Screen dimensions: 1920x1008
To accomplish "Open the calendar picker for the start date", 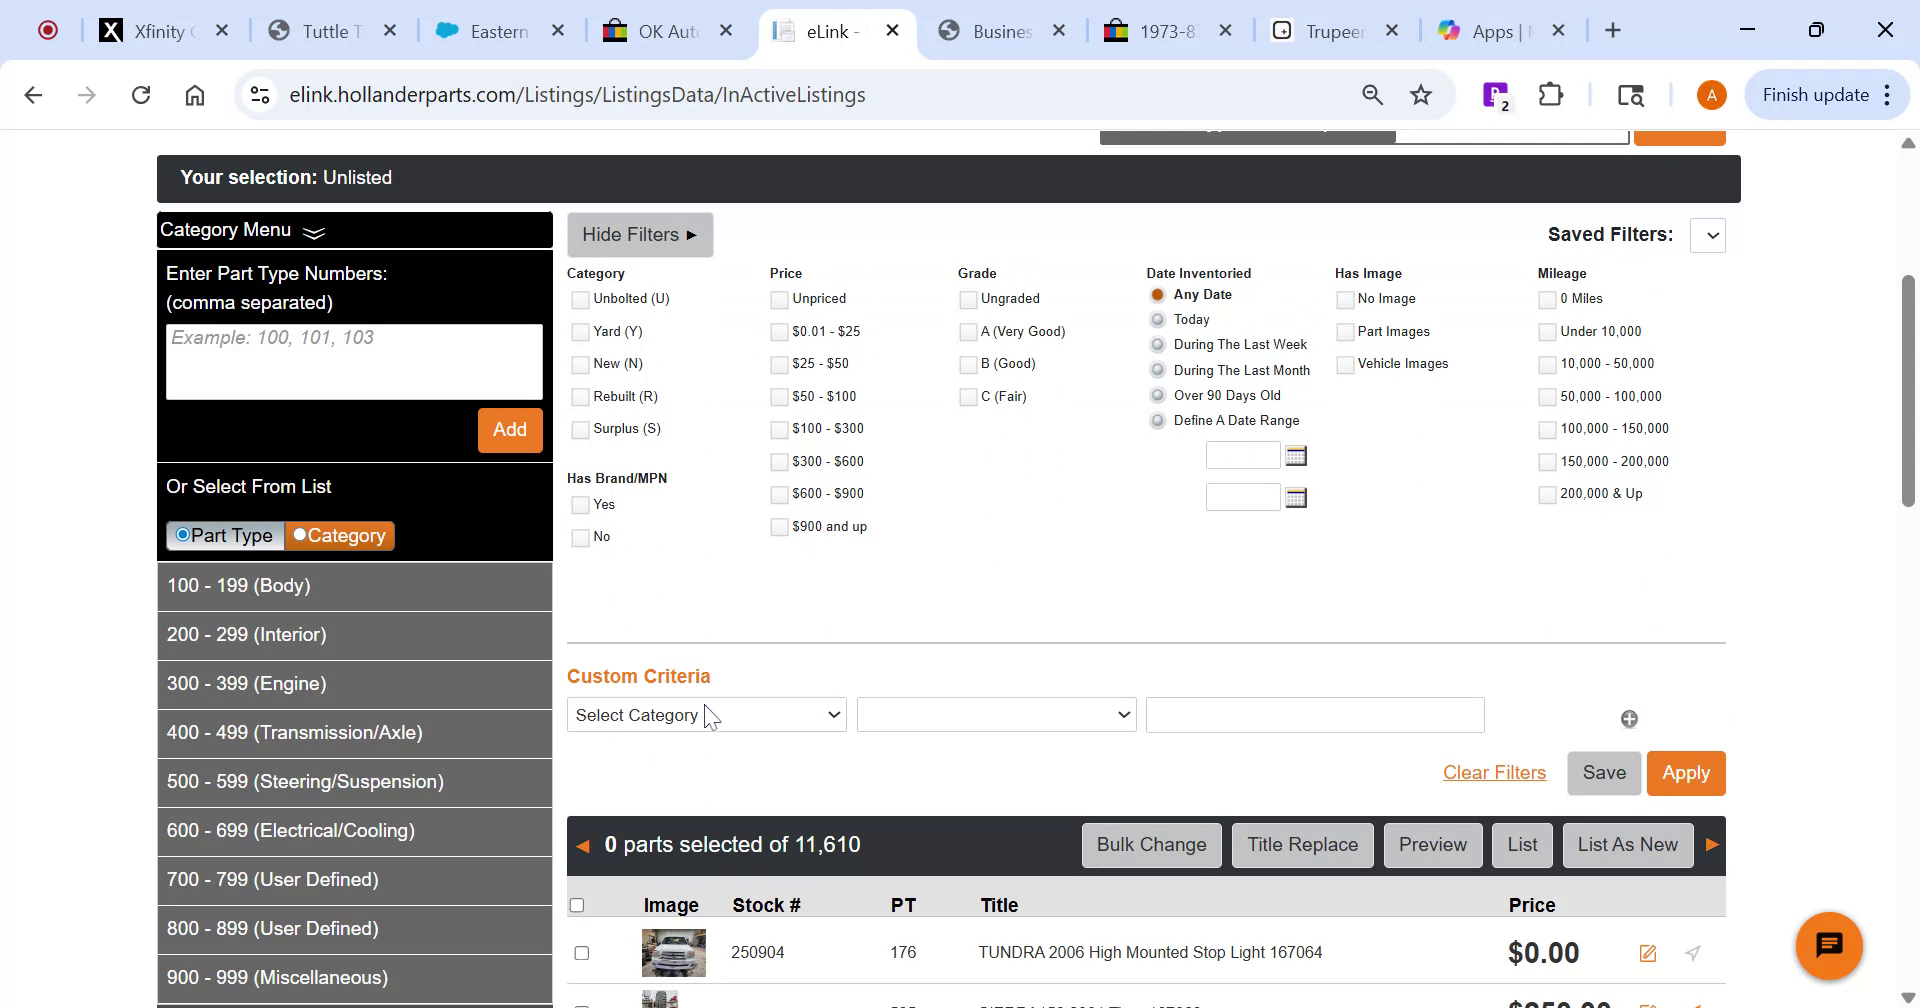I will point(1295,455).
